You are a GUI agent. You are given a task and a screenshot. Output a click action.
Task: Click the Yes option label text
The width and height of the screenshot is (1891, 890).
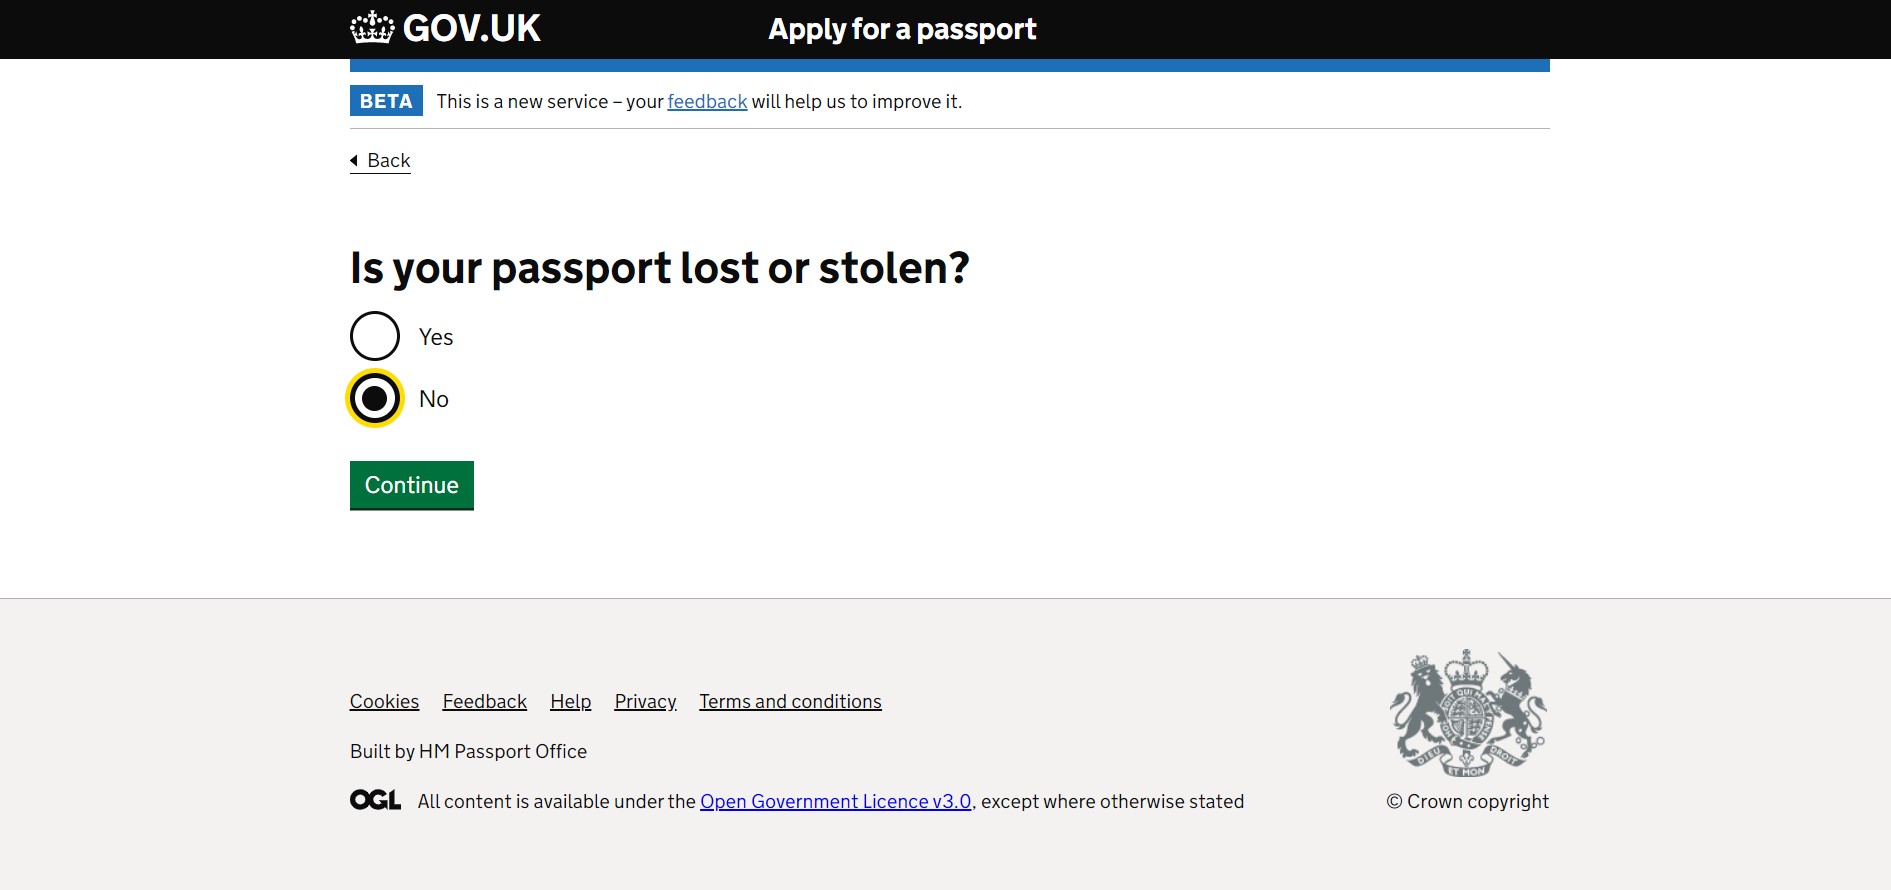pyautogui.click(x=436, y=337)
